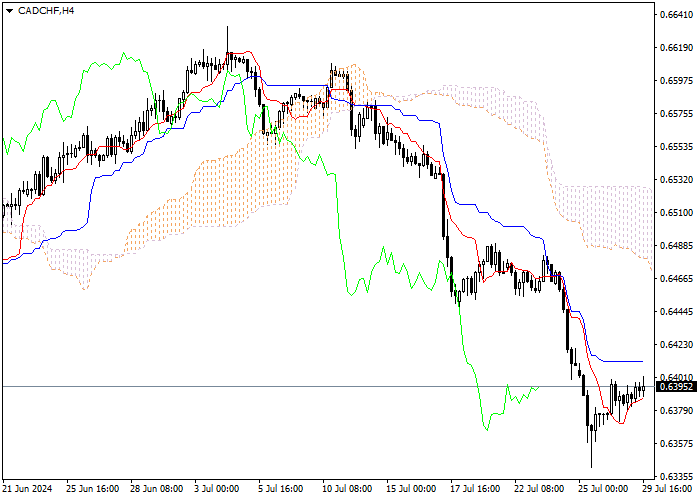
Task: Click time axis label 29 Jul 16:00
Action: [x=668, y=489]
